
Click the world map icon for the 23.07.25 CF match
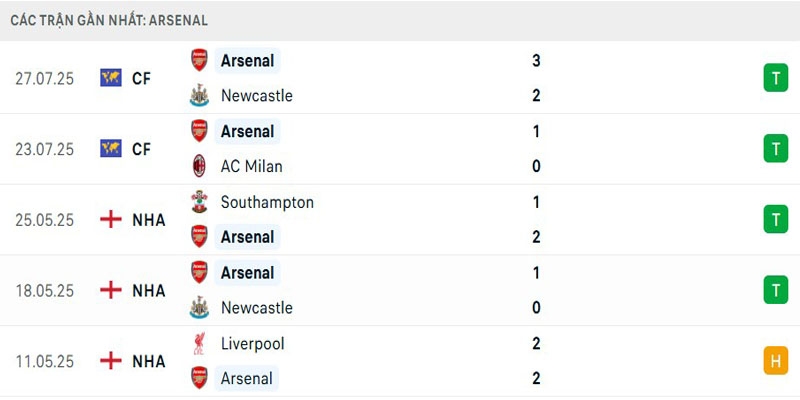pos(111,149)
